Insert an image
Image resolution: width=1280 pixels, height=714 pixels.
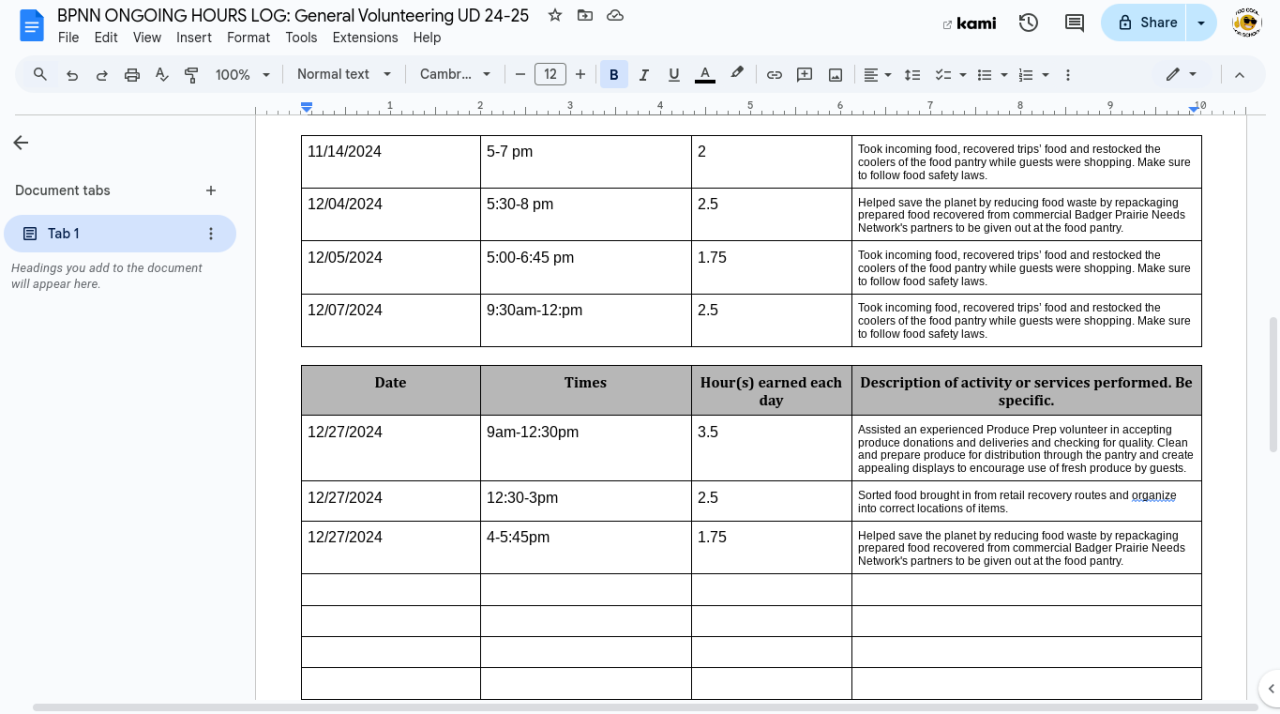835,74
